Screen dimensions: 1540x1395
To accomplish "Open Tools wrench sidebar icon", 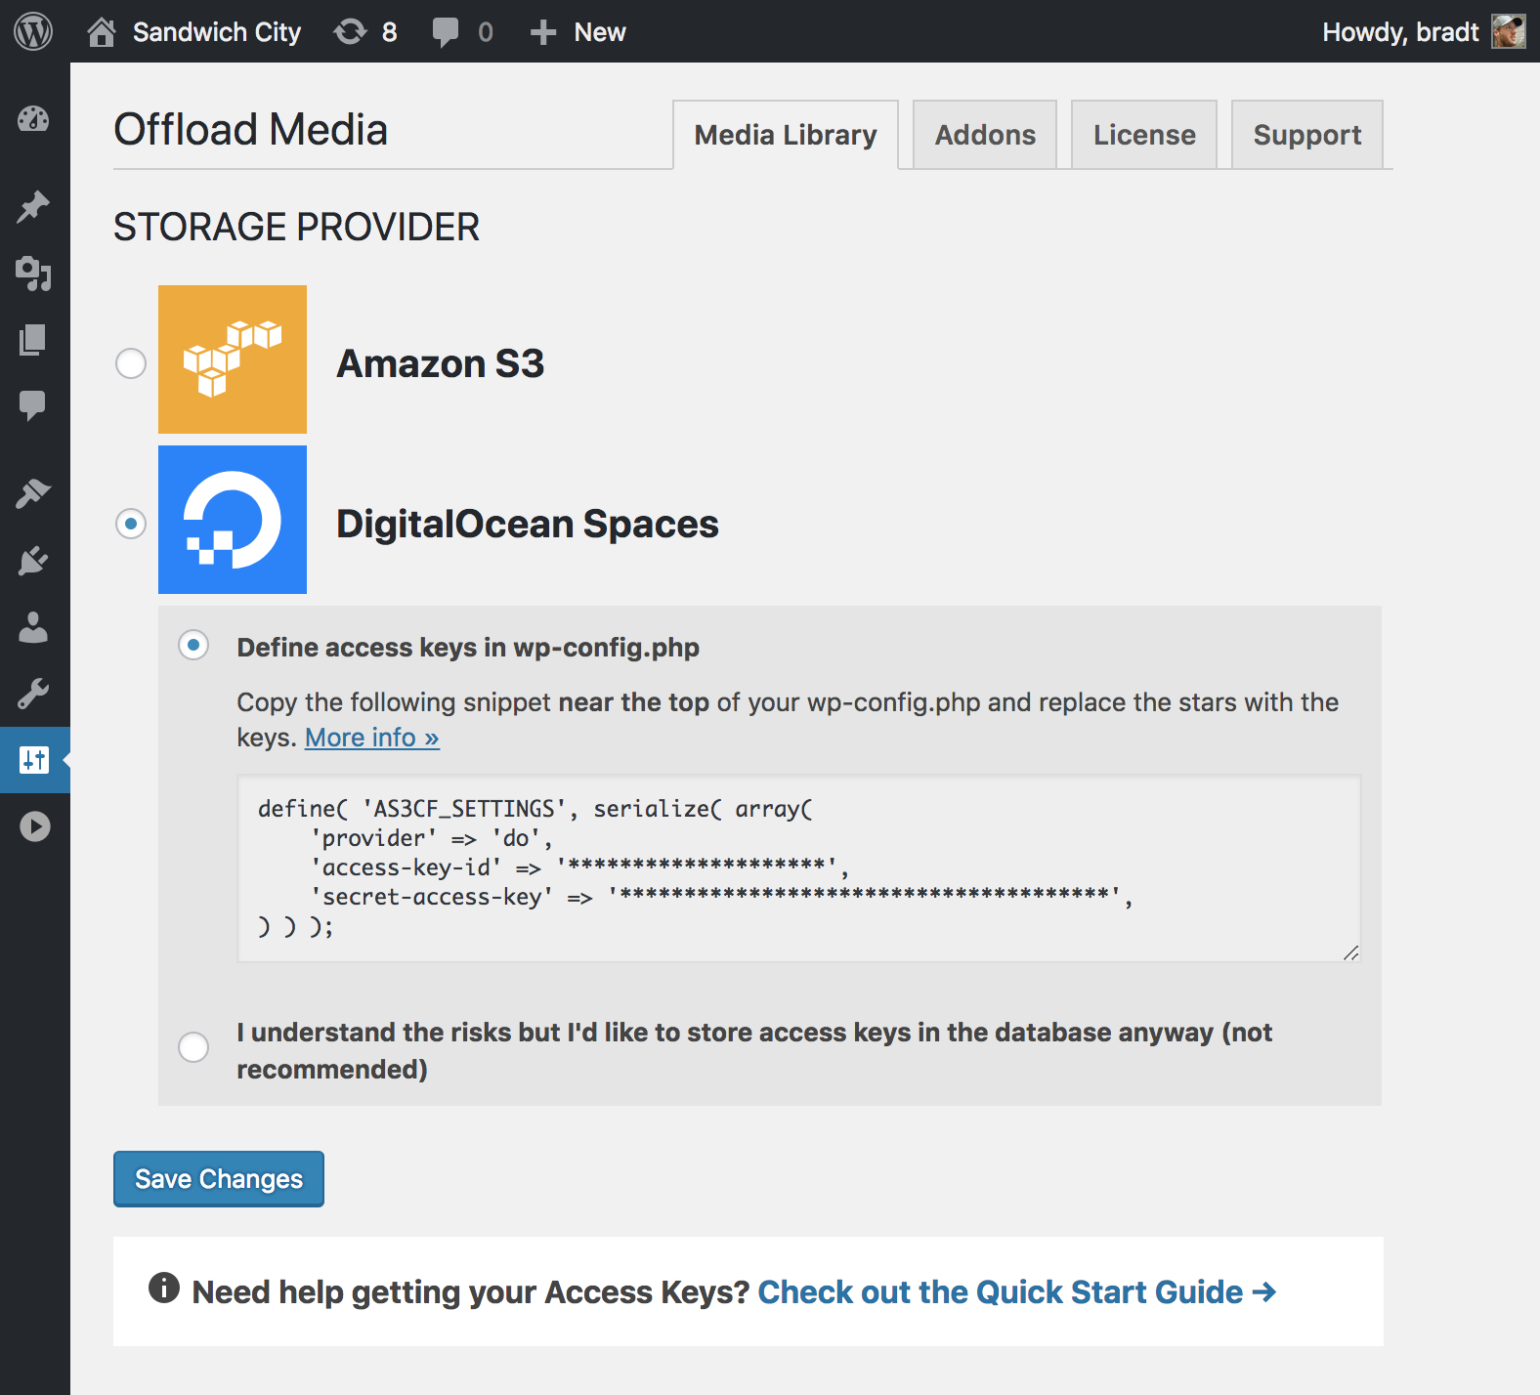I will click(x=34, y=693).
